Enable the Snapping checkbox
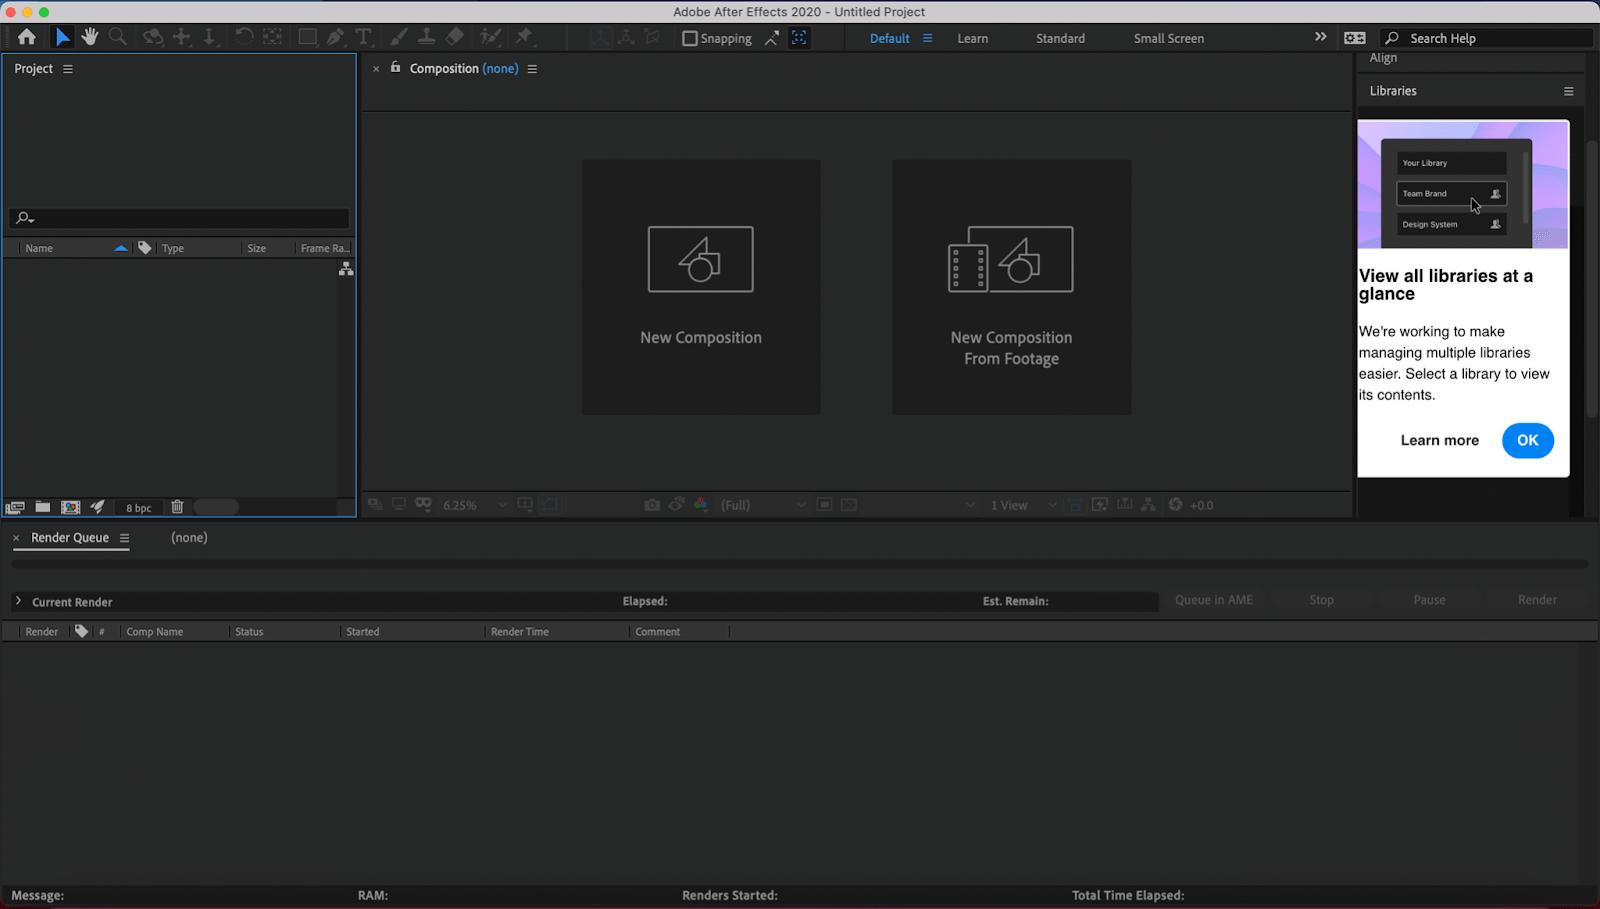The height and width of the screenshot is (909, 1600). pyautogui.click(x=690, y=38)
